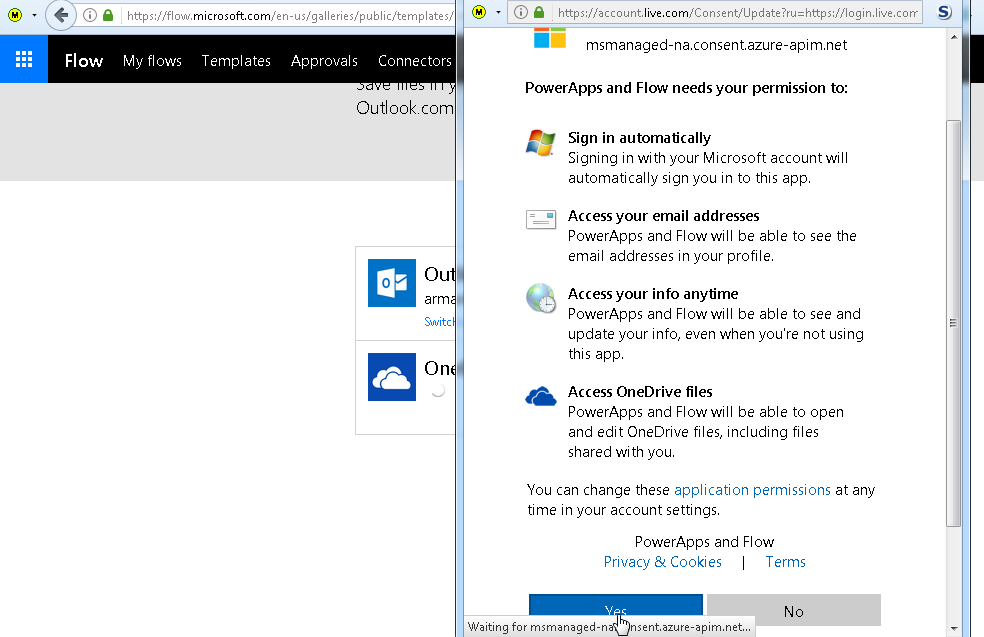Click the OneDrive connector icon

pyautogui.click(x=391, y=377)
